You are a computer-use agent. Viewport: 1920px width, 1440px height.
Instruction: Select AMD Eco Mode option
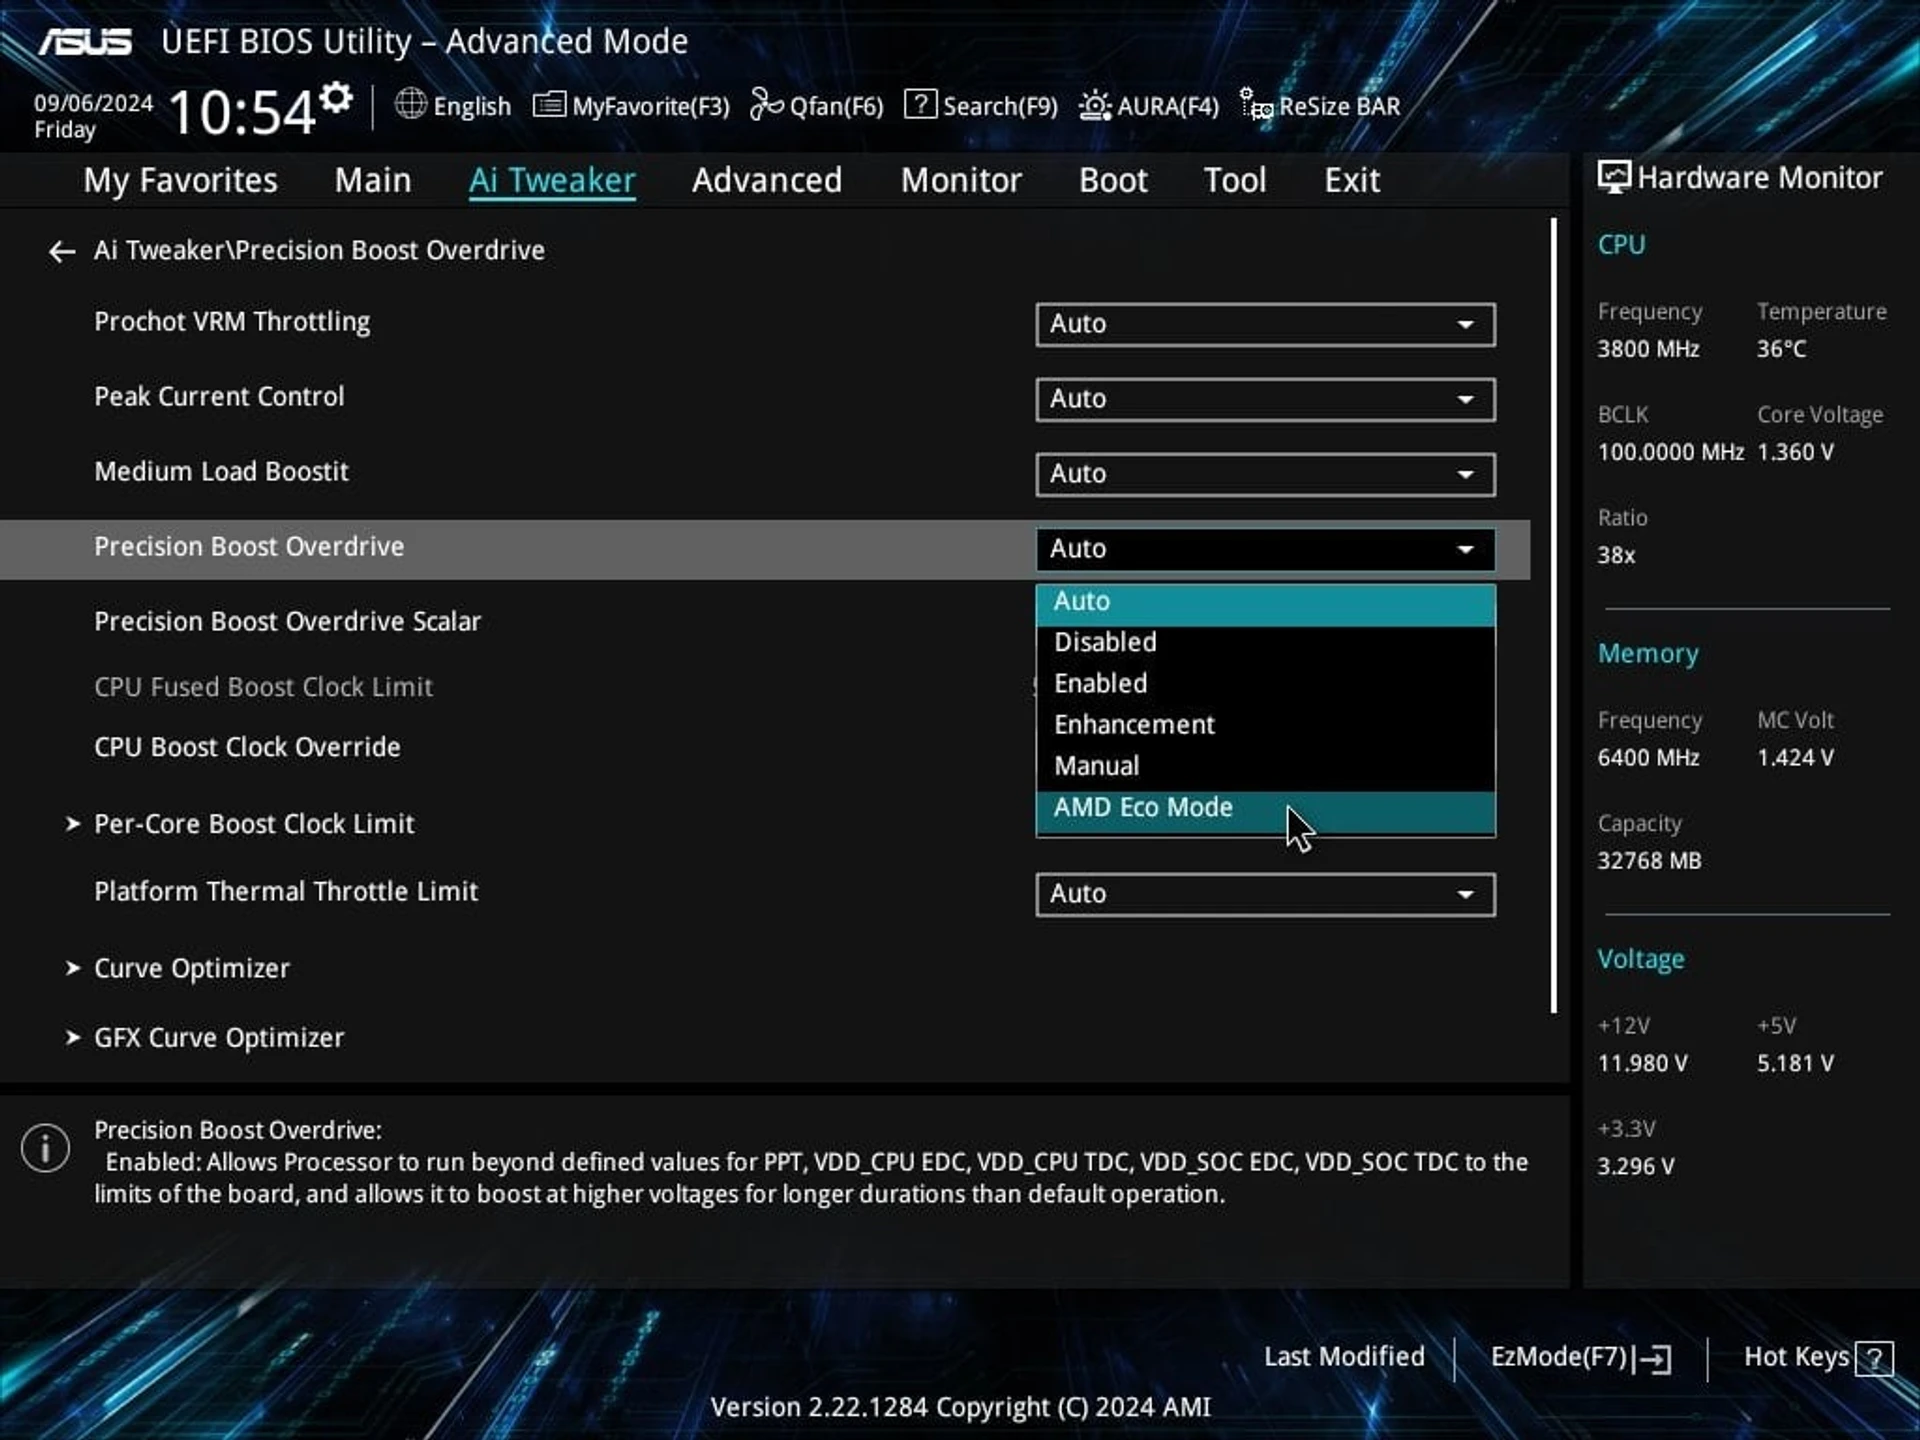pyautogui.click(x=1265, y=811)
